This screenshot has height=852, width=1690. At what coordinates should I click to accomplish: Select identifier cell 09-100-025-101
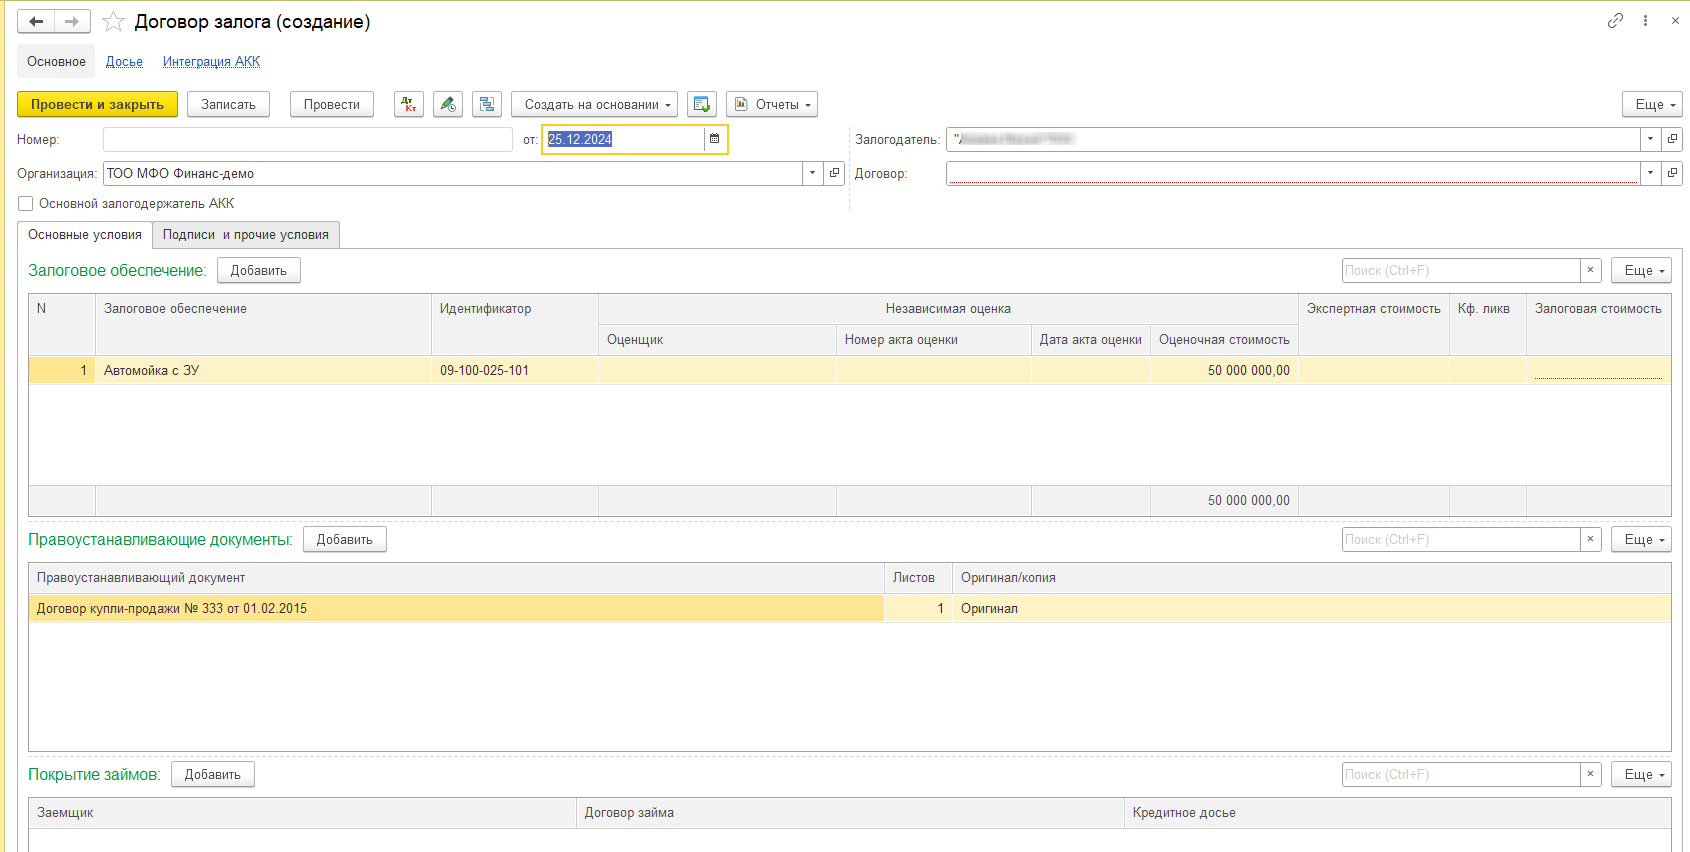(x=515, y=370)
